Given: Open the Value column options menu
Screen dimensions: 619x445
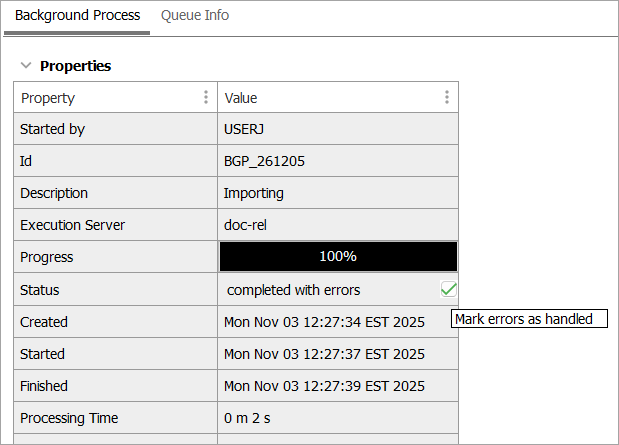Looking at the screenshot, I should click(447, 97).
